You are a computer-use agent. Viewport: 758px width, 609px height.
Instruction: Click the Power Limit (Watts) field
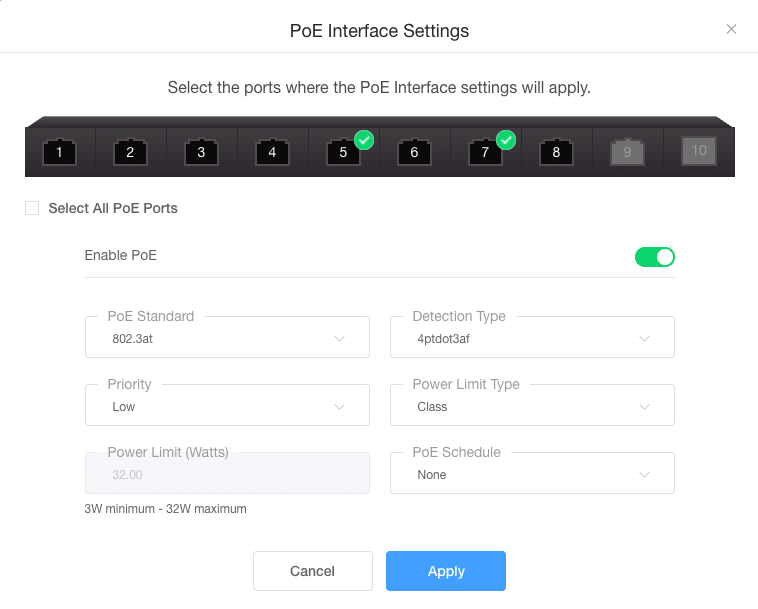tap(227, 473)
